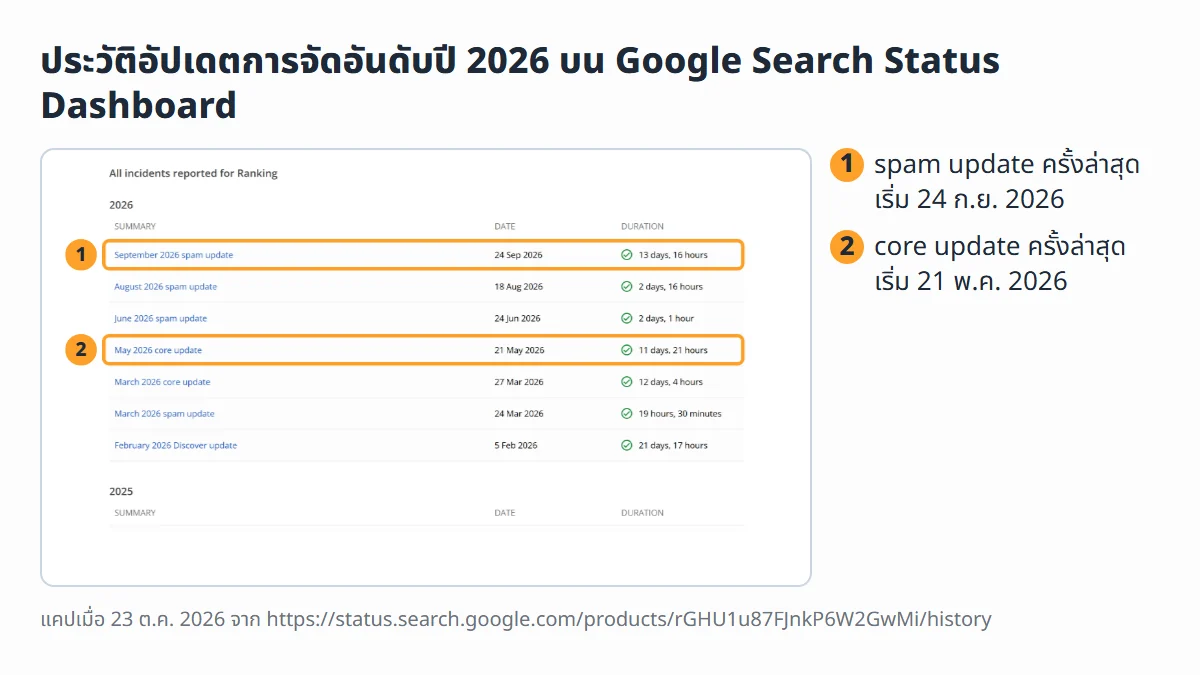The width and height of the screenshot is (1200, 675).
Task: Click the SUMMARY column header under 2025
Action: (135, 513)
